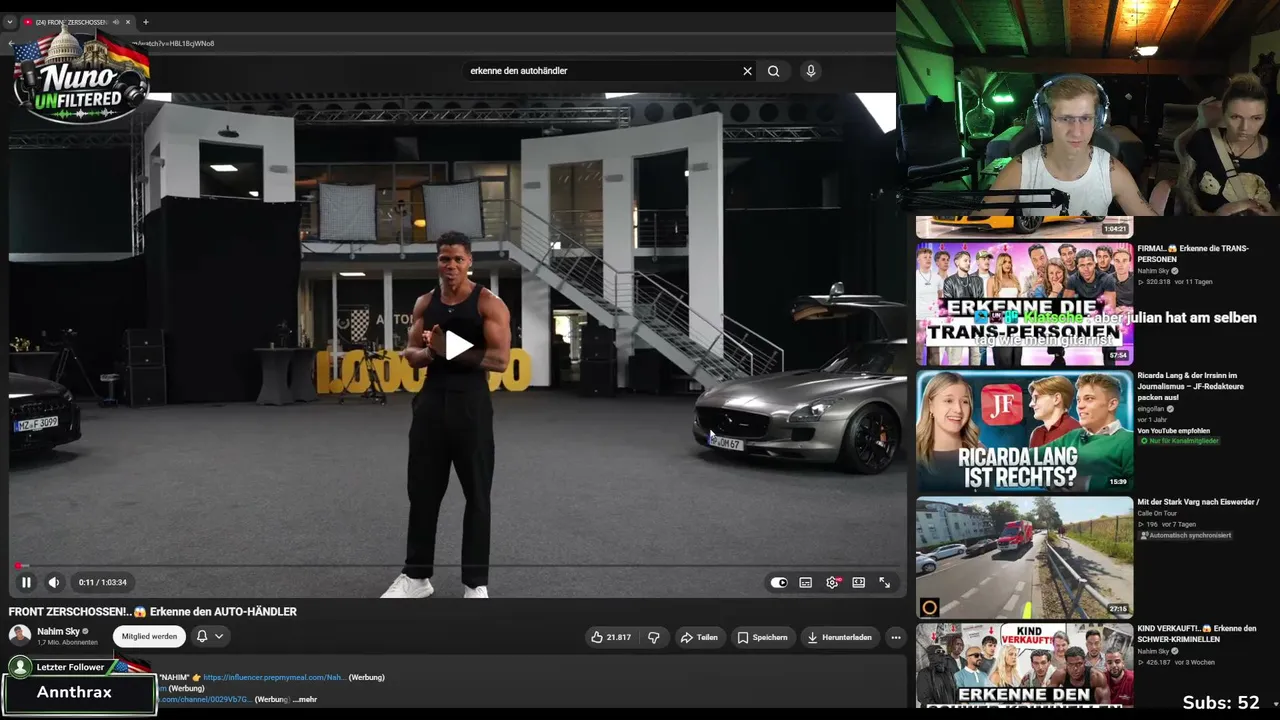This screenshot has height=720, width=1280.
Task: Expand the description with '...mehr'
Action: point(304,699)
